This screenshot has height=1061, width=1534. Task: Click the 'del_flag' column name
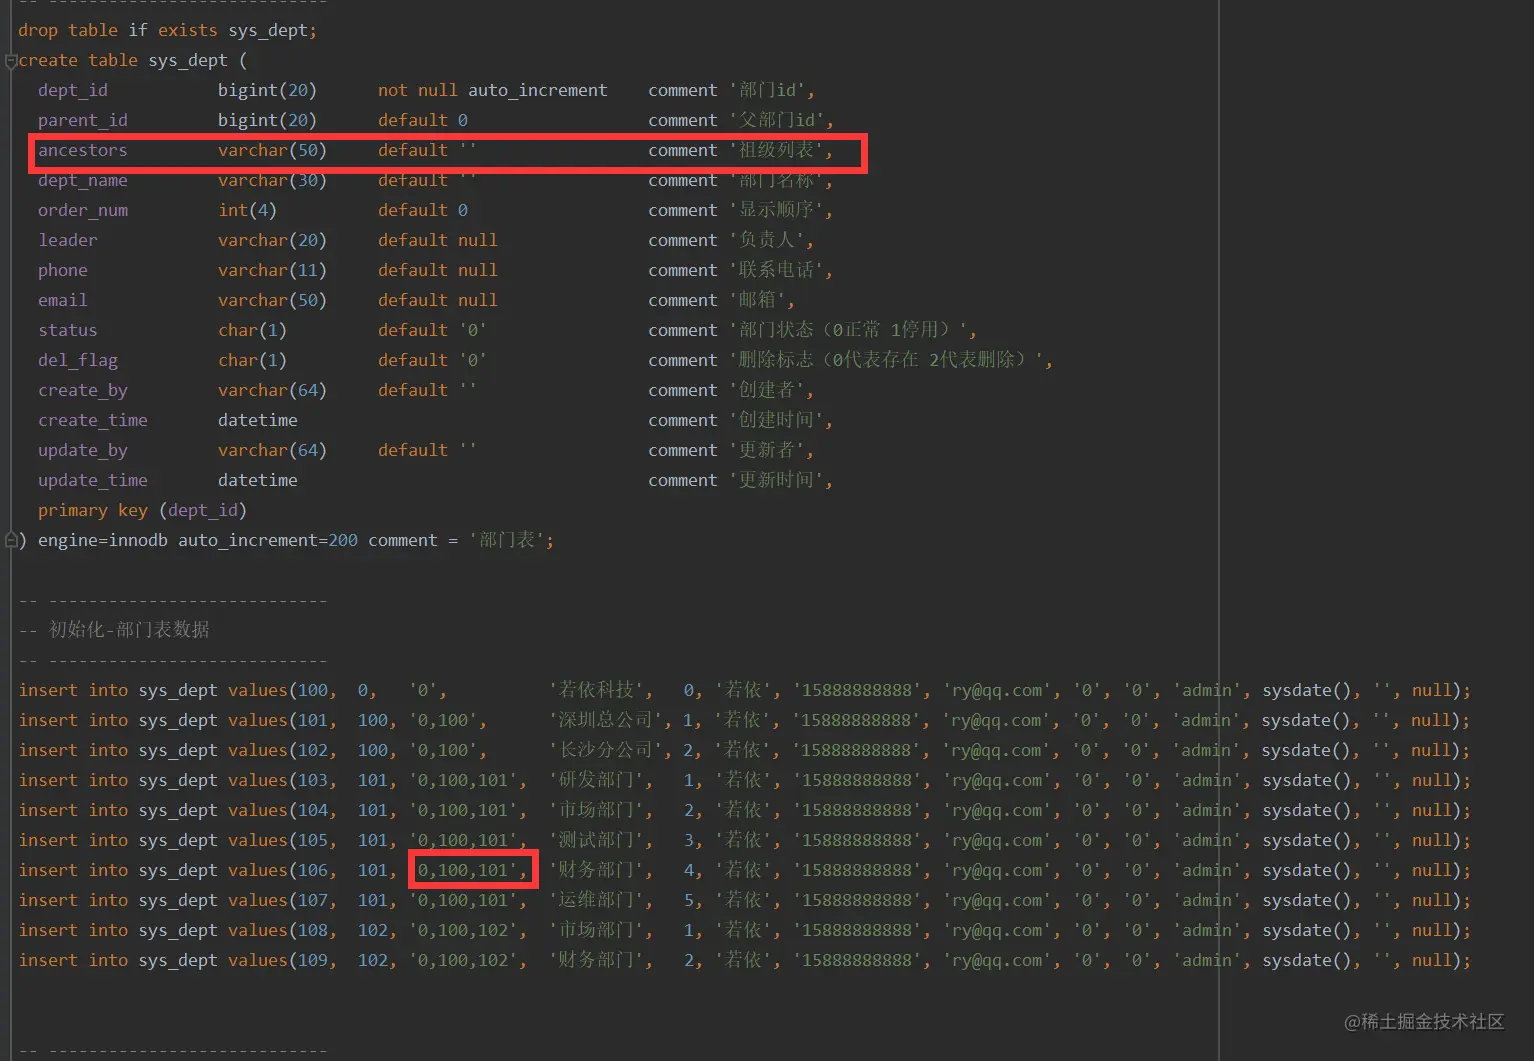(x=78, y=360)
